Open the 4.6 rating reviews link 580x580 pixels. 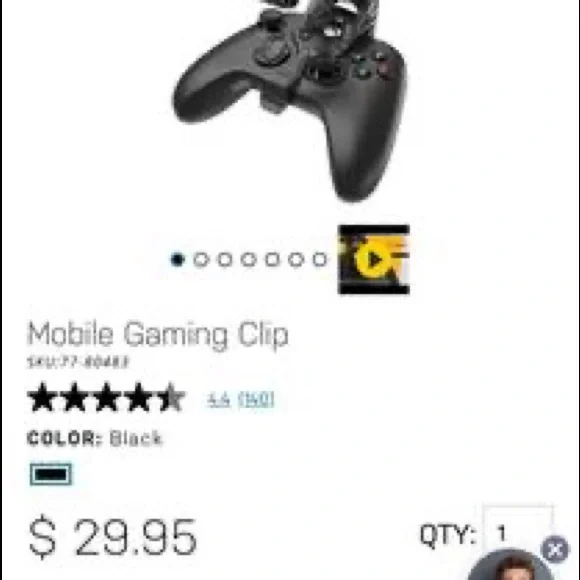pos(240,399)
